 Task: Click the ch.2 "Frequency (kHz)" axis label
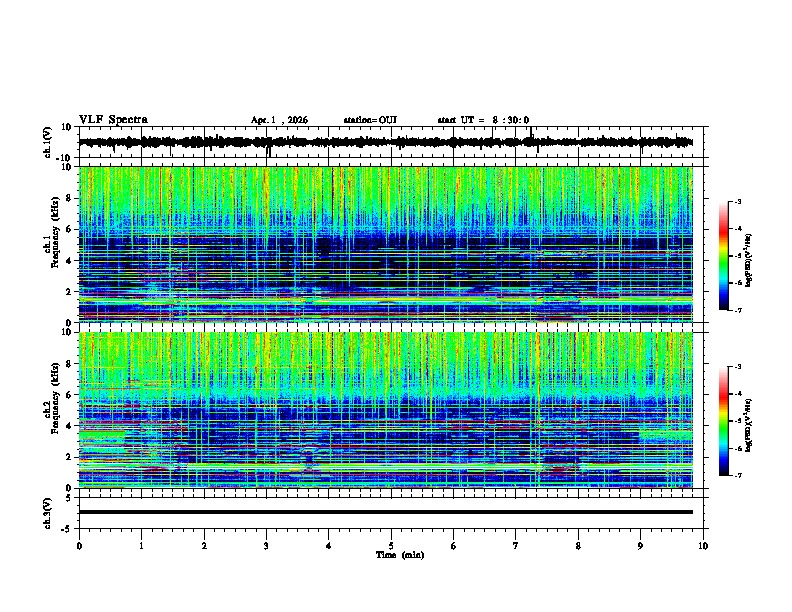click(56, 398)
